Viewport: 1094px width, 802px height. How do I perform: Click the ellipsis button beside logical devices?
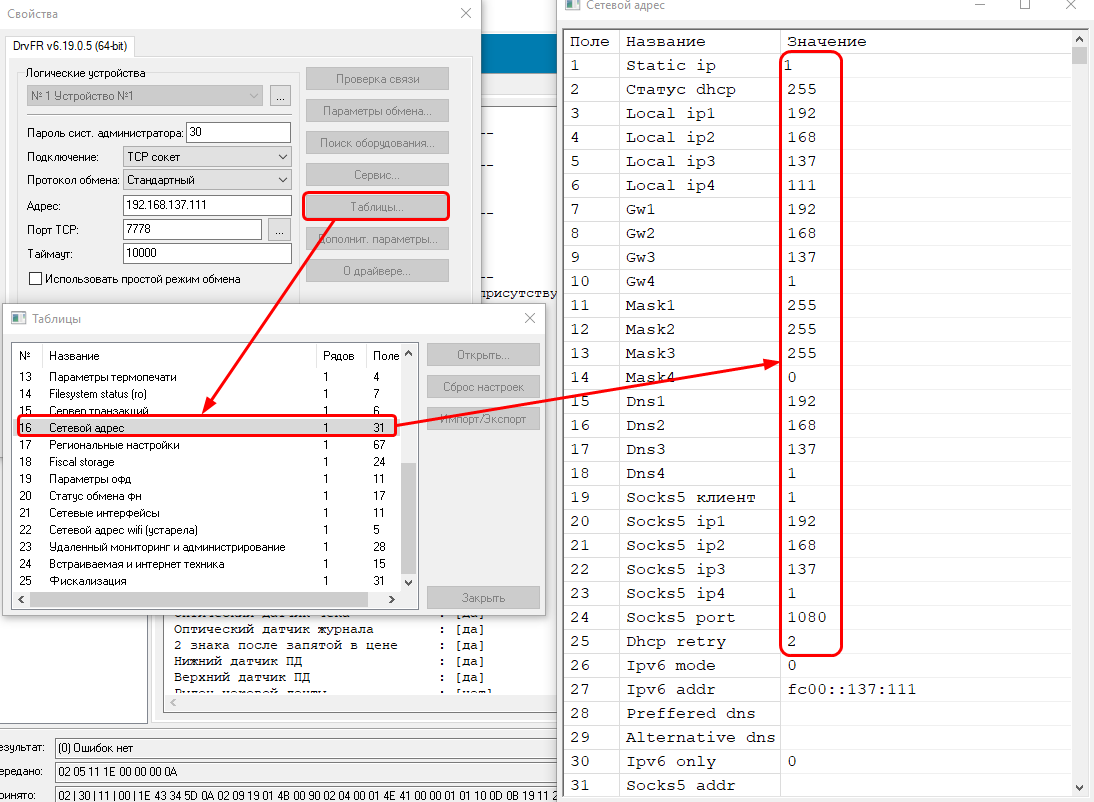pos(280,96)
